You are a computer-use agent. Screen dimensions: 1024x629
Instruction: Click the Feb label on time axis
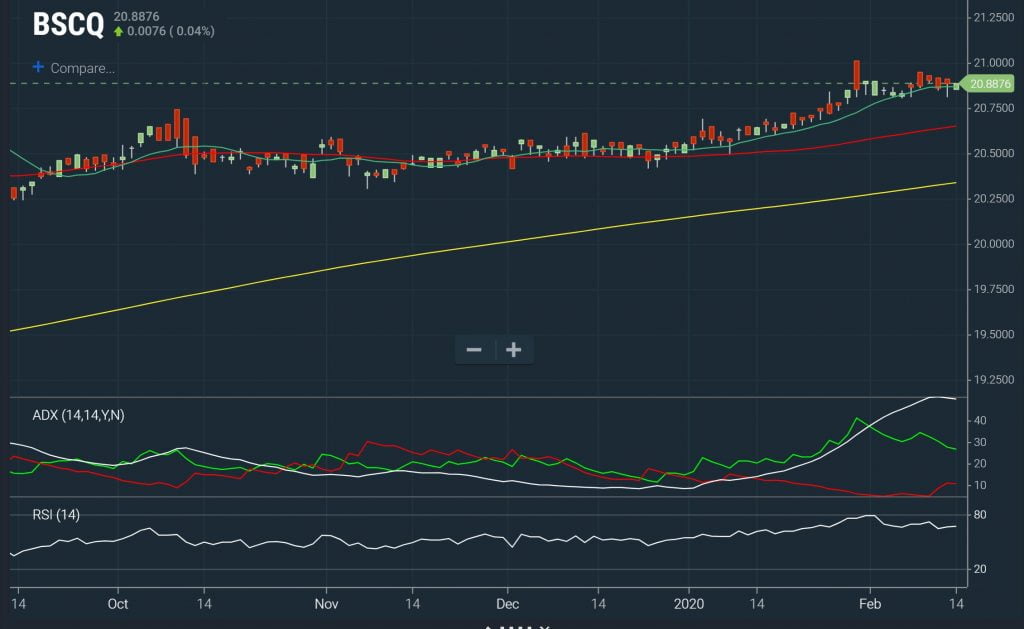pos(871,605)
